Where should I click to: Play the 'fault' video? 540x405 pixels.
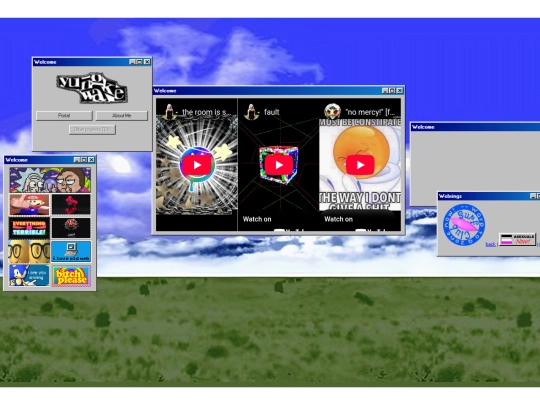pos(279,165)
